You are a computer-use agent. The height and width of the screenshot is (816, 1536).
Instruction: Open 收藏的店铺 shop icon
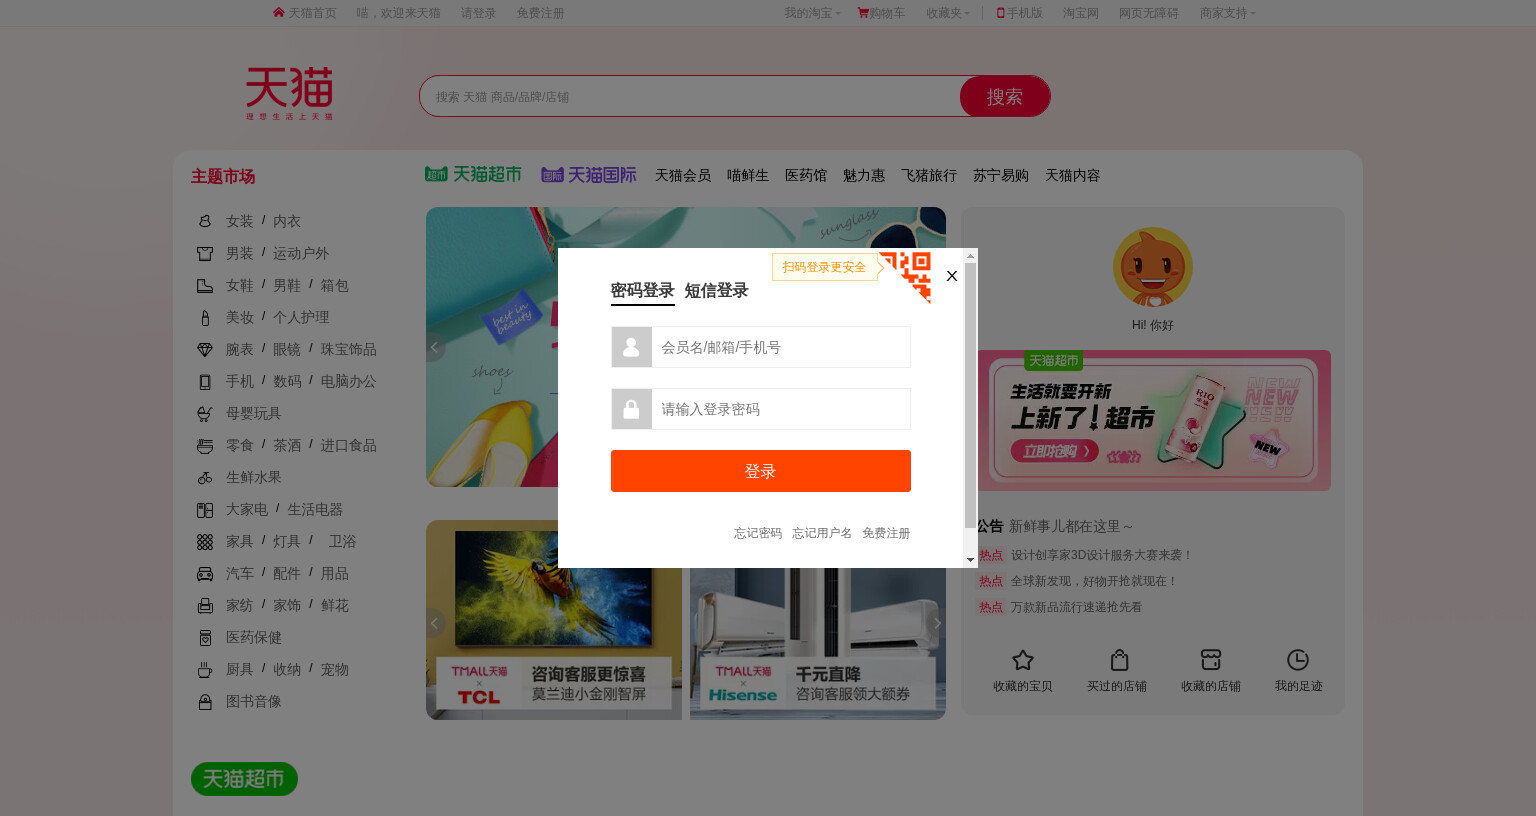[1211, 660]
